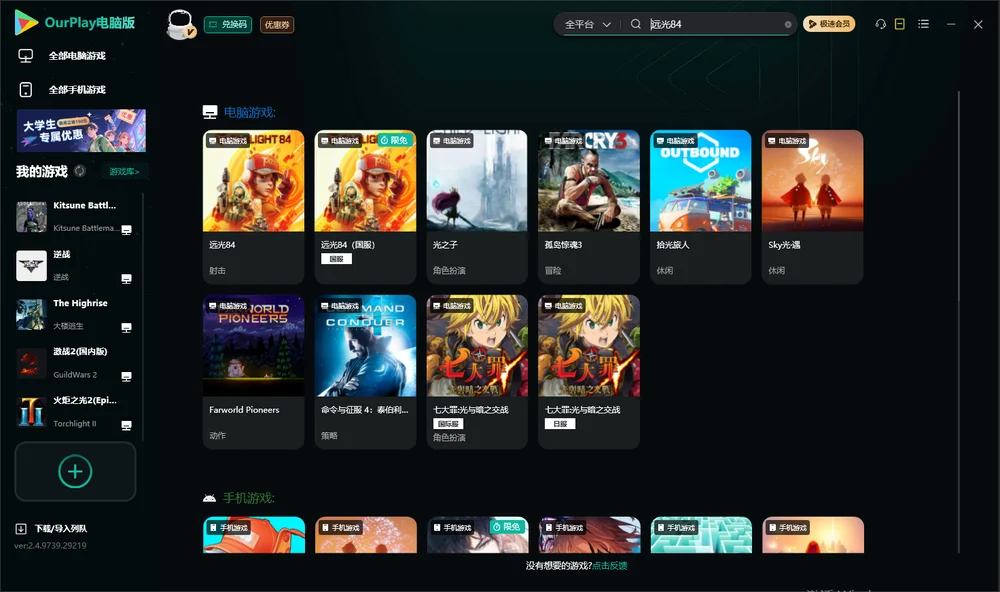
Task: Open the list menu icon in title bar
Action: (923, 24)
